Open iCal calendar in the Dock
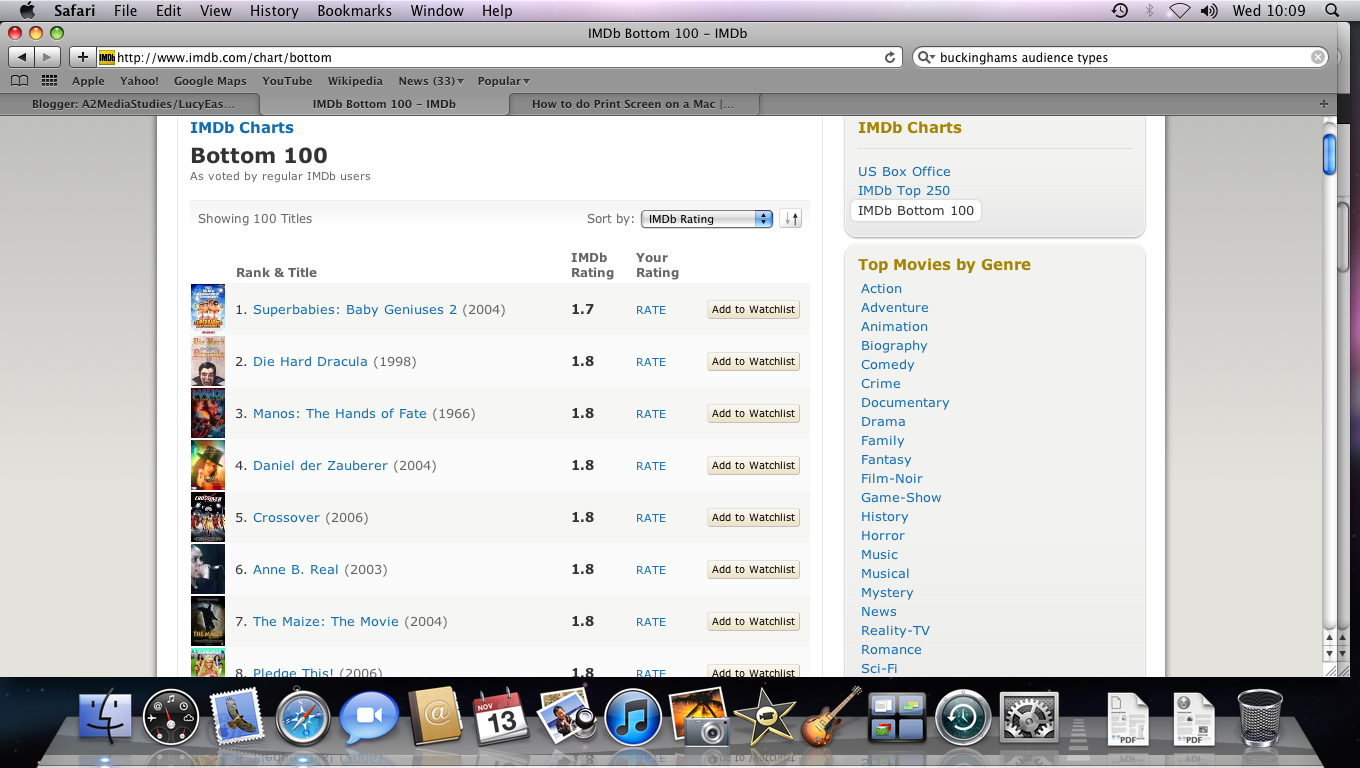The height and width of the screenshot is (768, 1360). [501, 716]
